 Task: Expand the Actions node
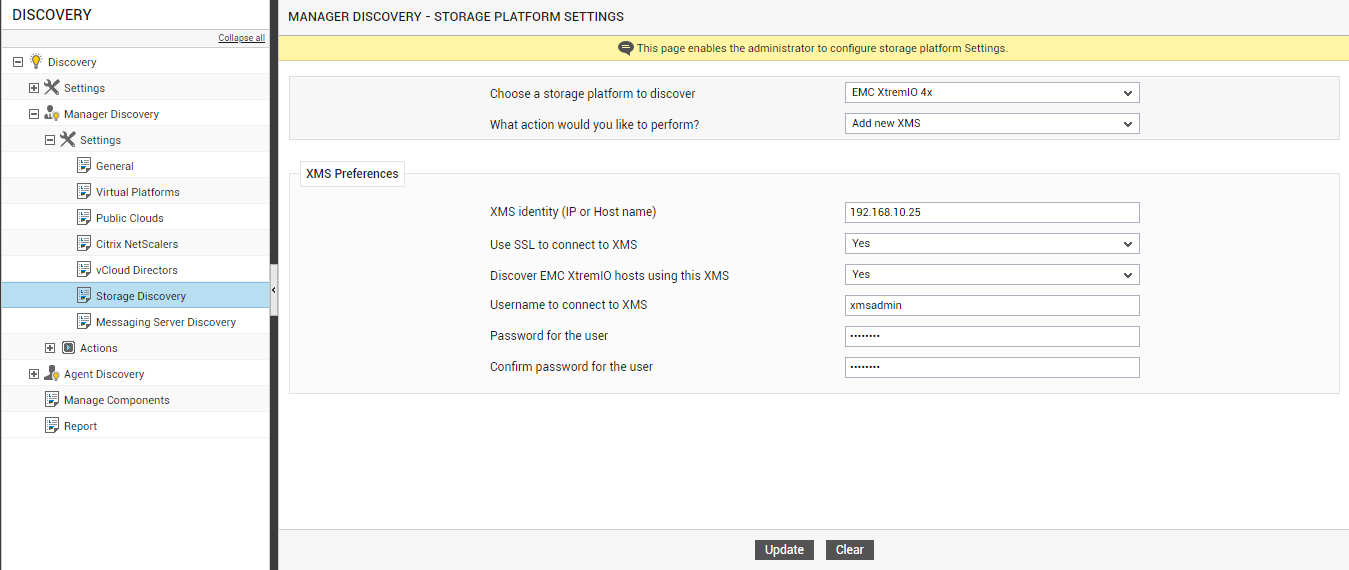click(50, 348)
